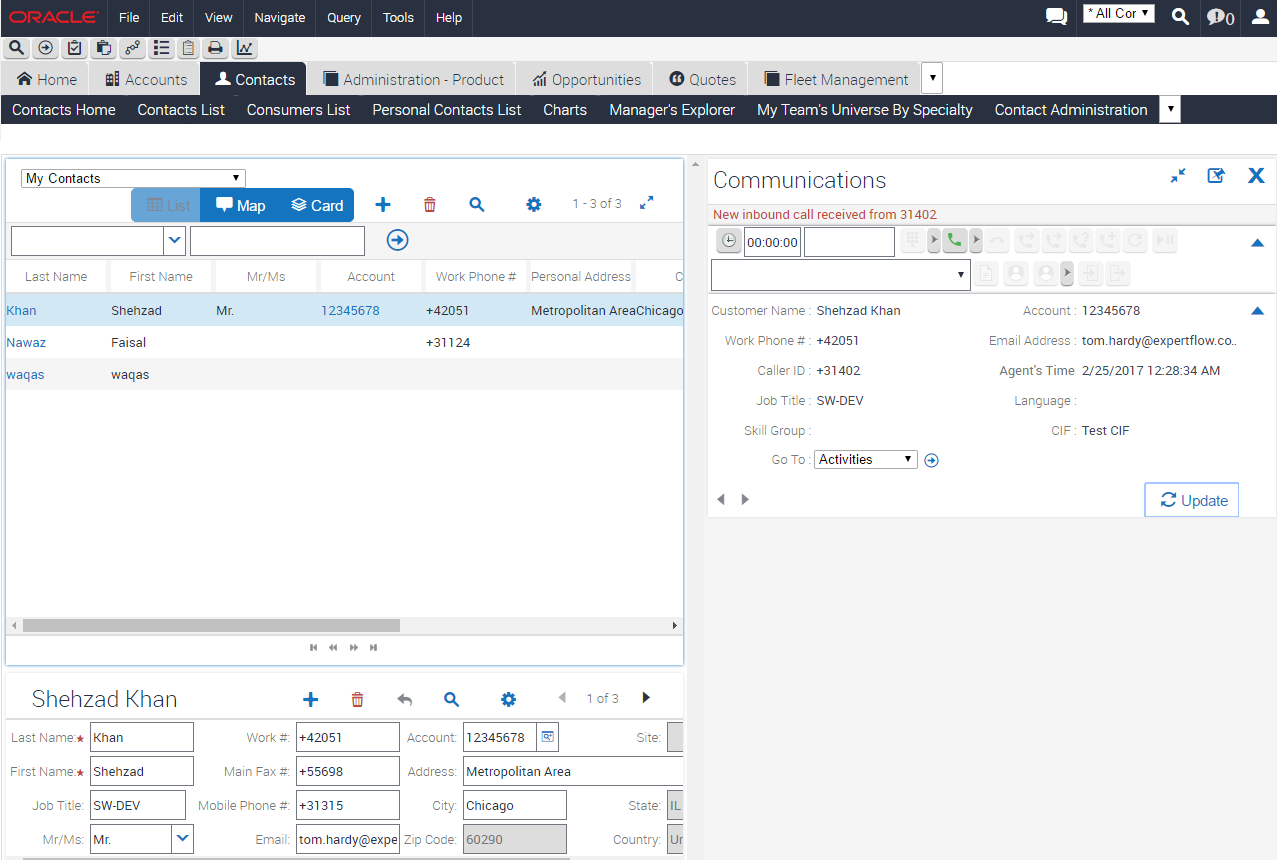1277x860 pixels.
Task: Switch to Card view
Action: coord(316,204)
